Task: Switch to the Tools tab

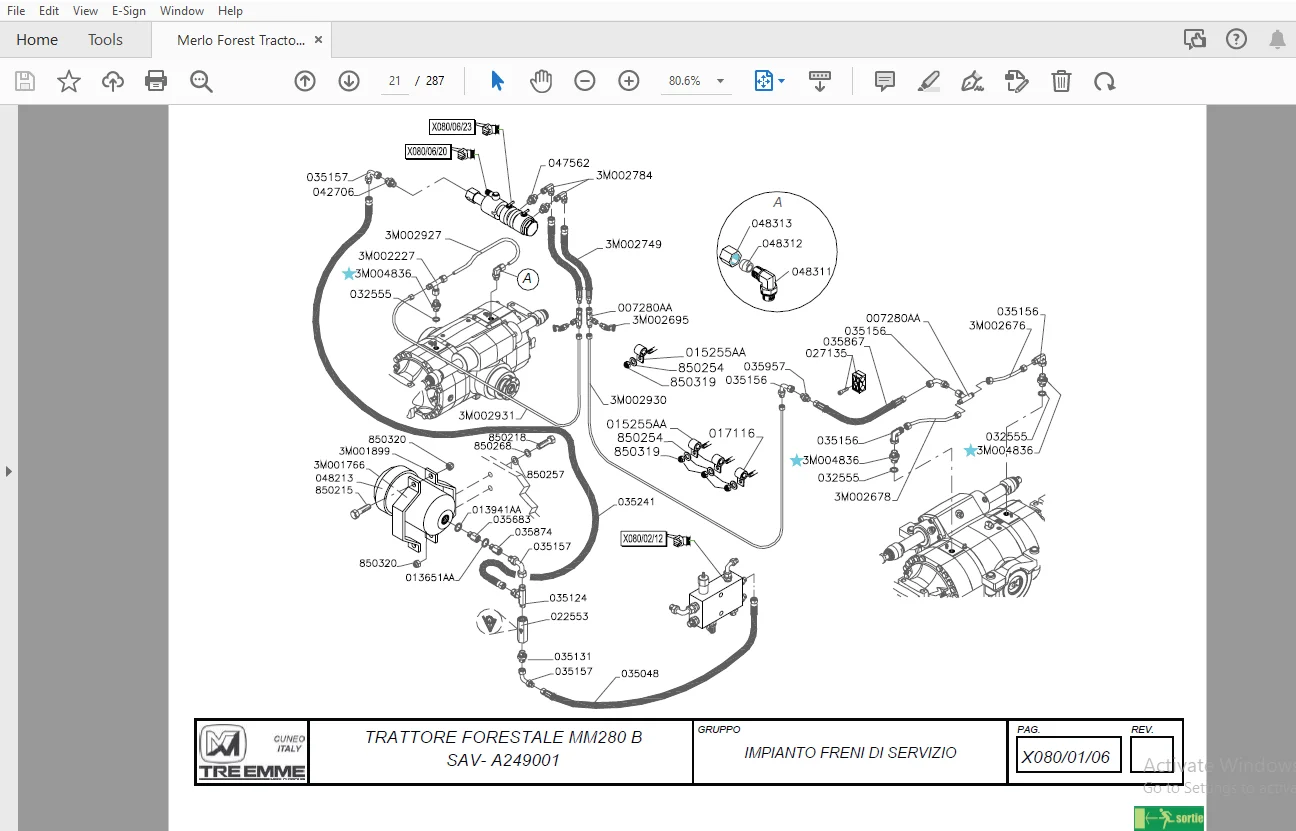Action: pos(105,40)
